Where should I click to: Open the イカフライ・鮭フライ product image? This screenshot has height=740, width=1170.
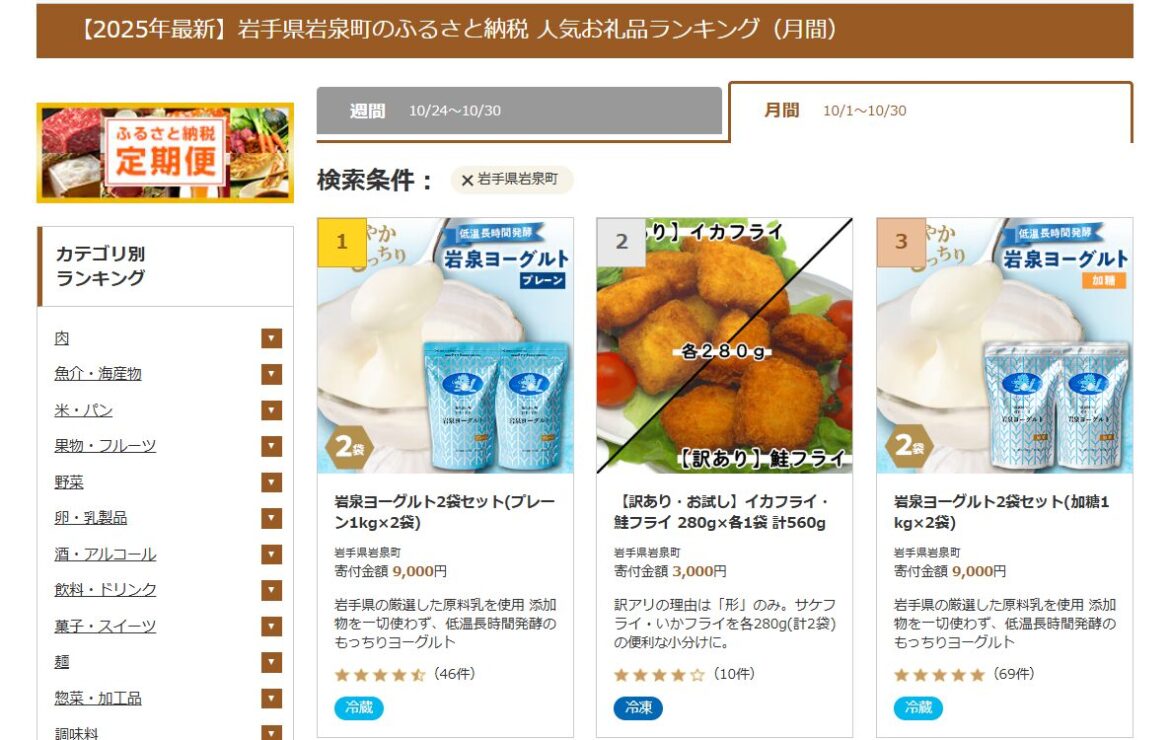click(x=725, y=345)
